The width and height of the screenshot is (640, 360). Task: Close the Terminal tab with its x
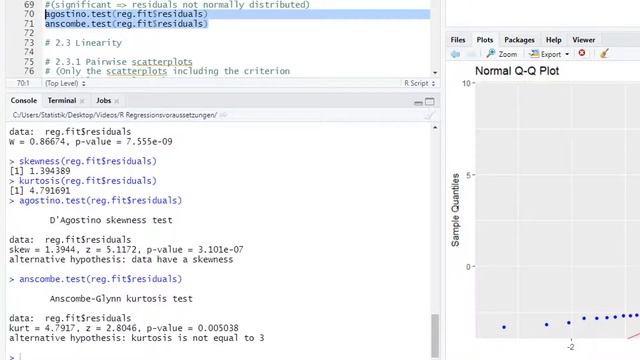tap(82, 101)
